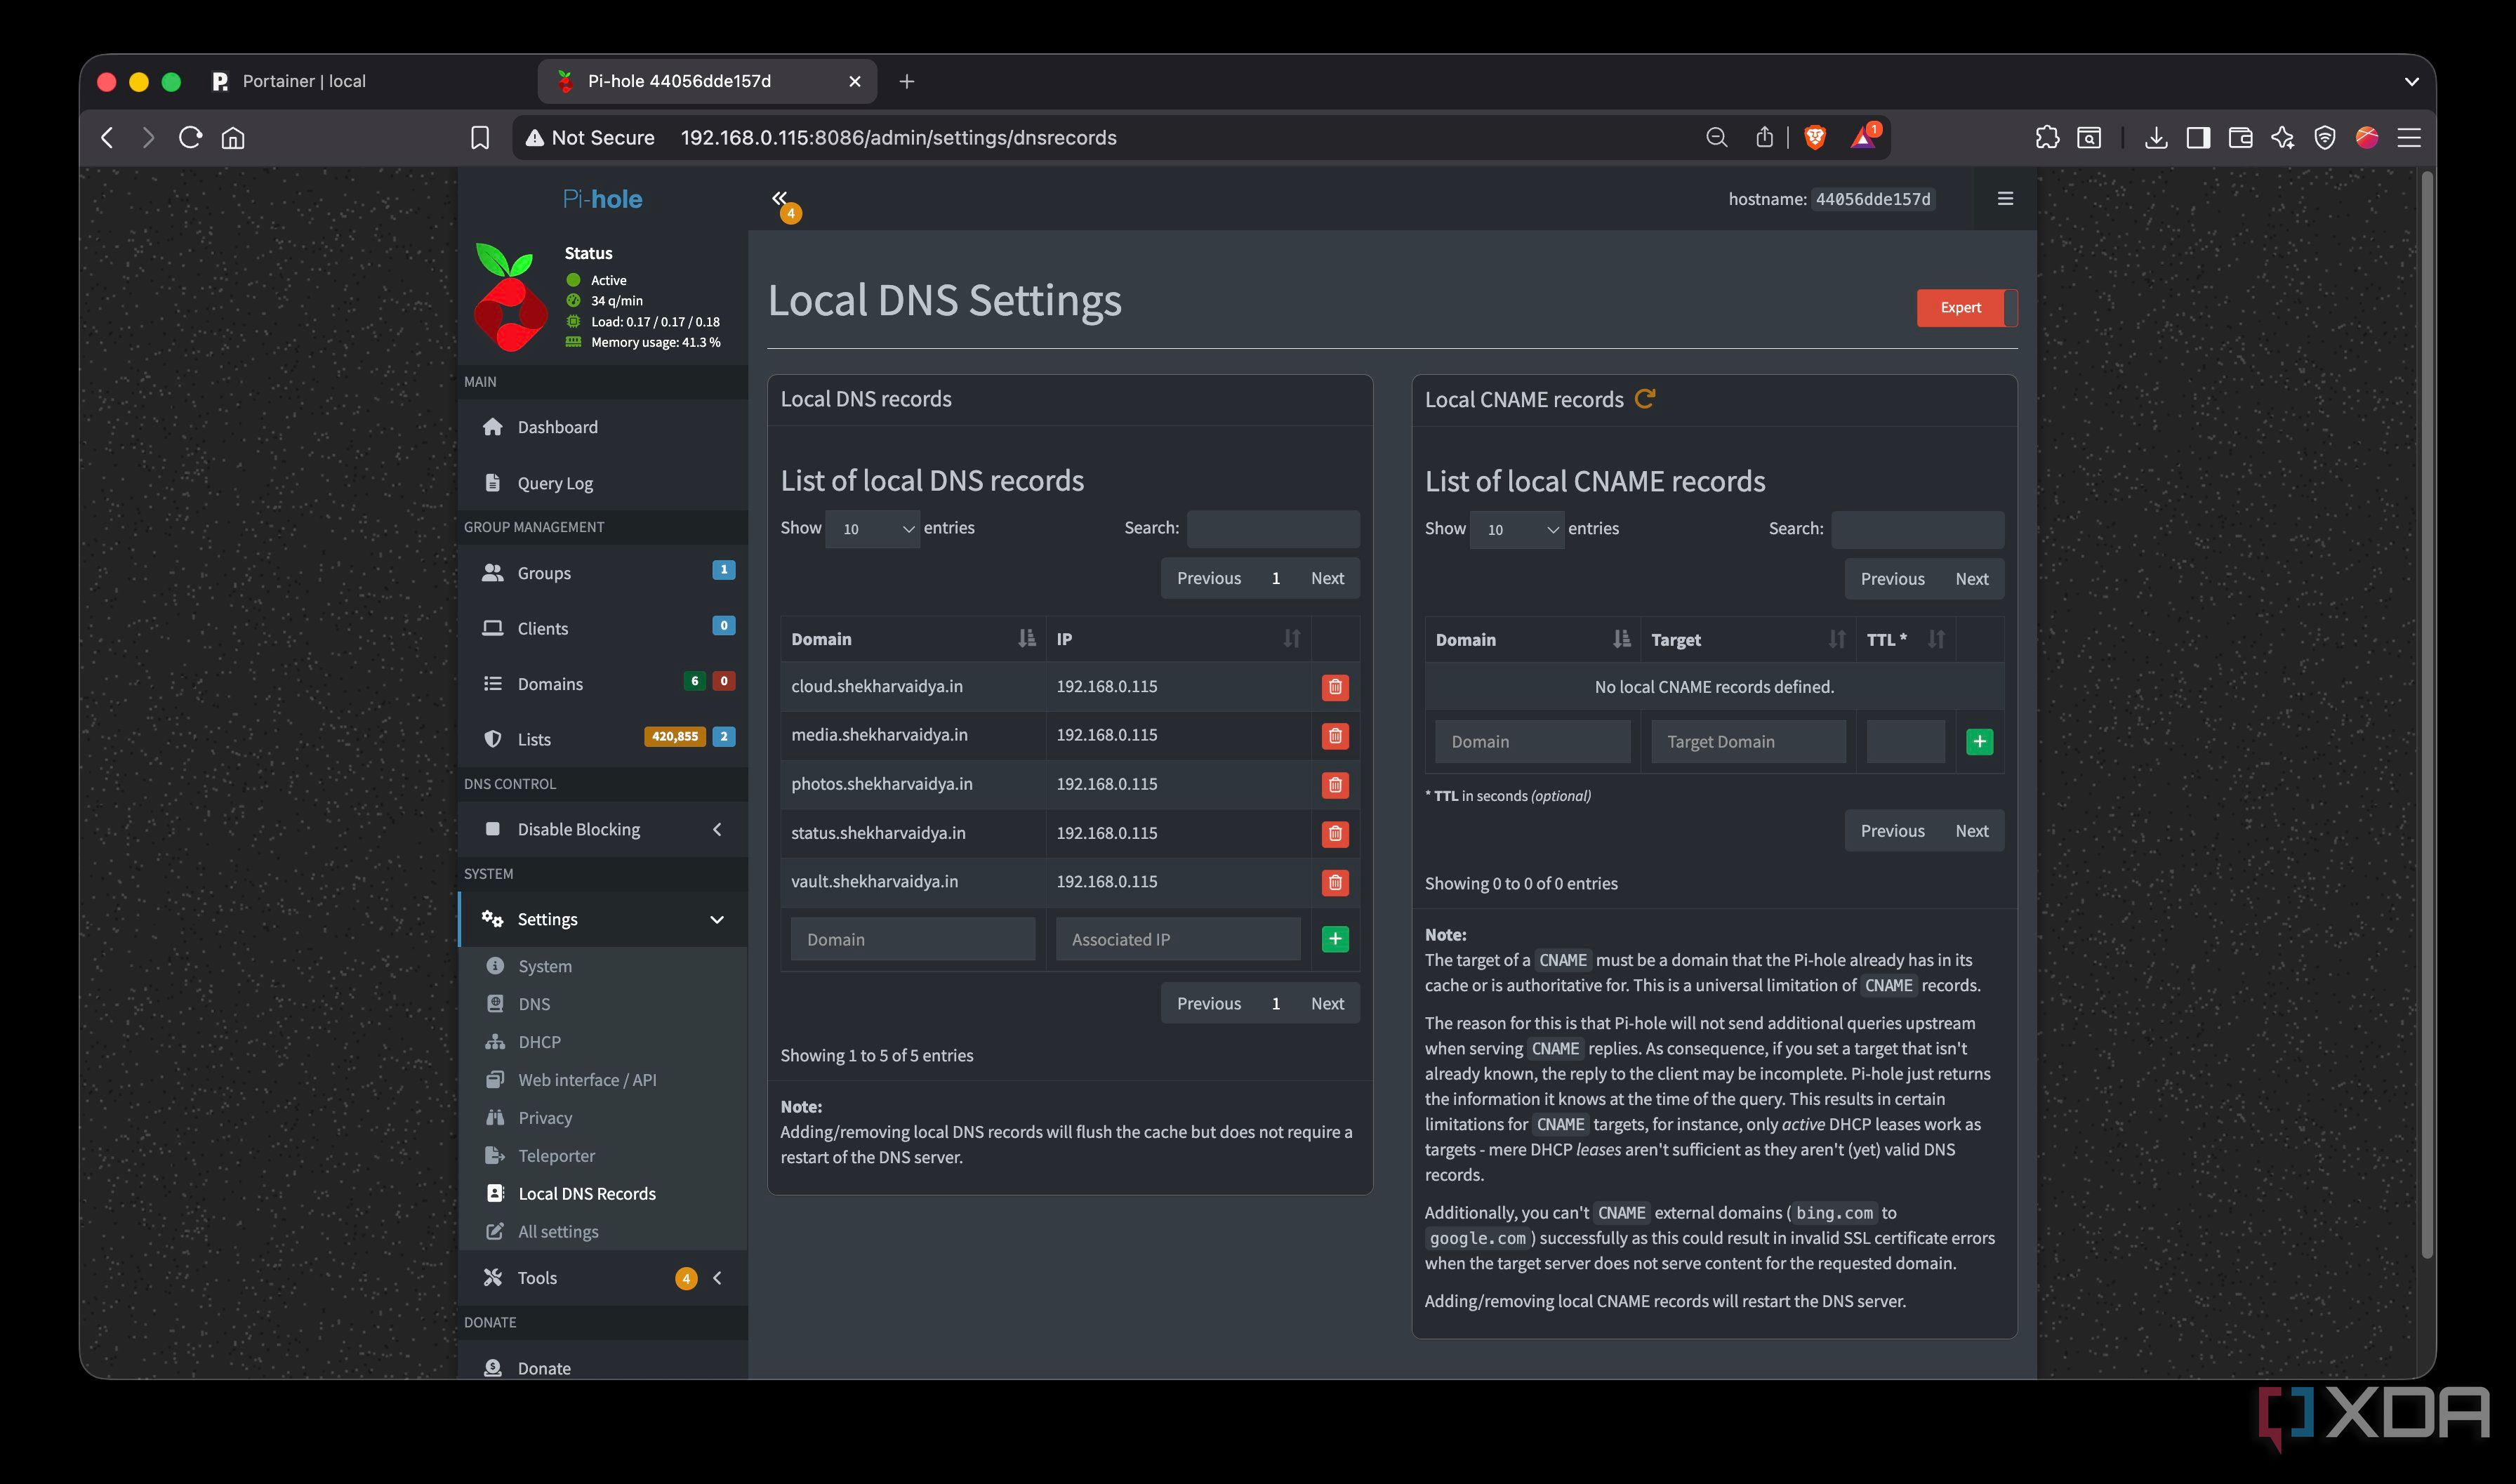Delete the vault.shekharvaidya.in DNS record
The image size is (2516, 1484).
pos(1334,882)
